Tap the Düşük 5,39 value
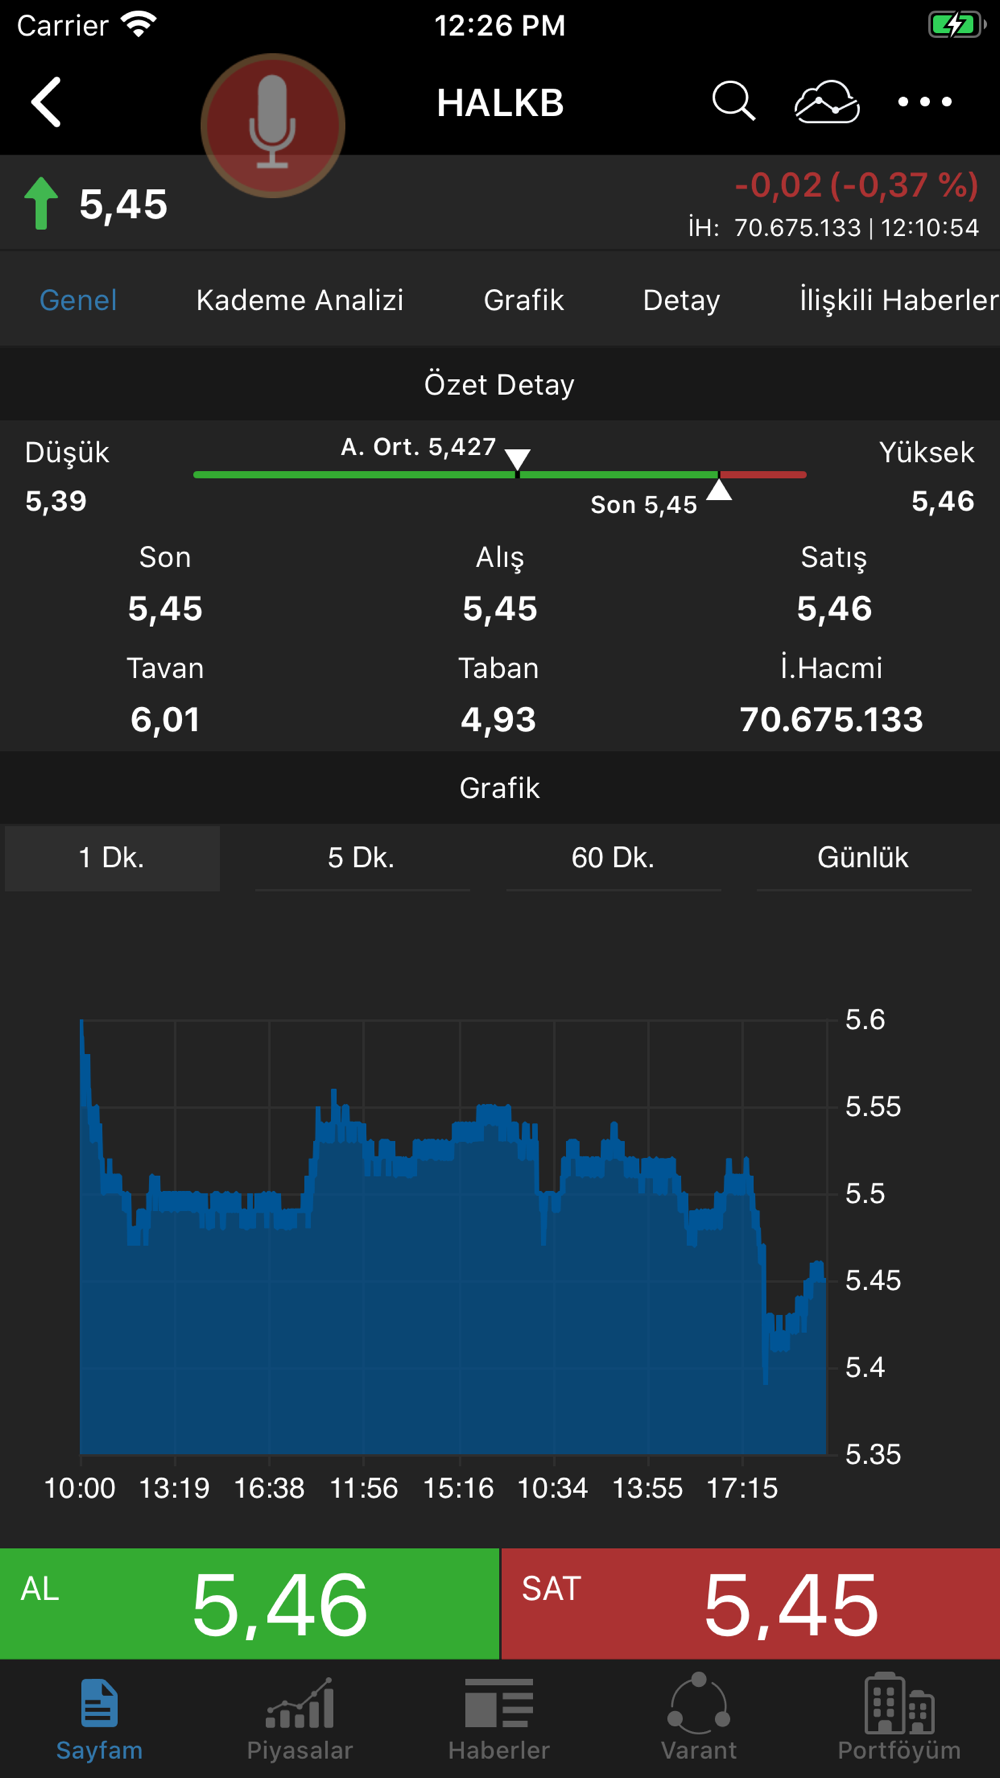The width and height of the screenshot is (1000, 1778). [x=56, y=501]
